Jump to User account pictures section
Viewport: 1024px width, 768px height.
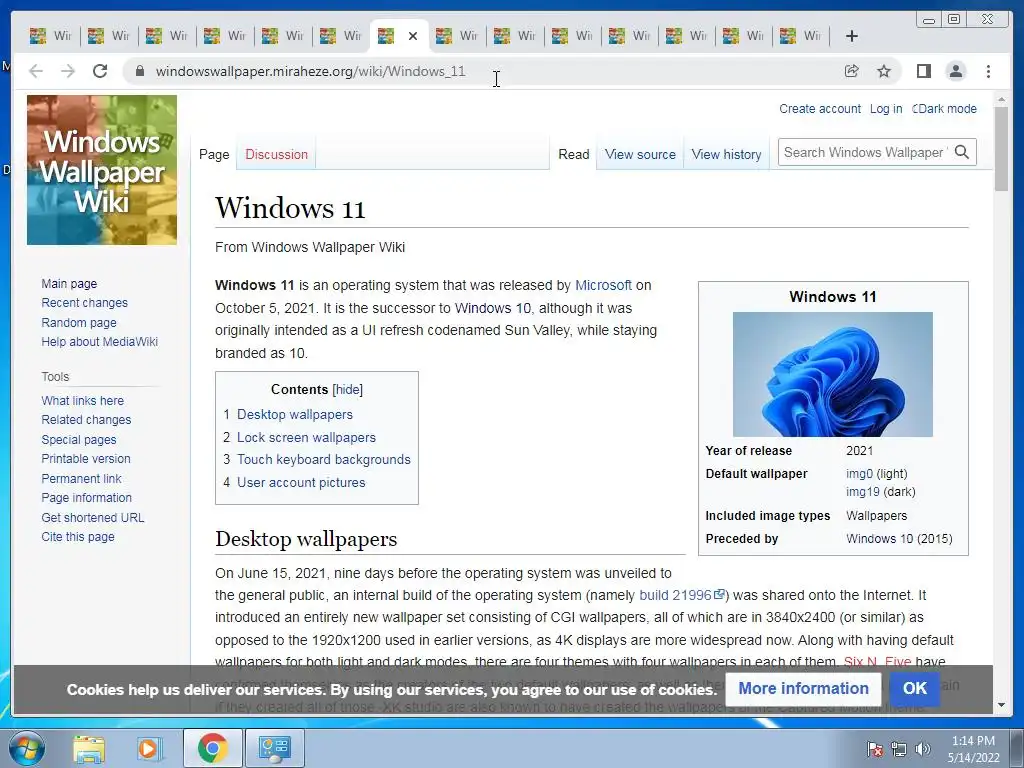pyautogui.click(x=301, y=483)
